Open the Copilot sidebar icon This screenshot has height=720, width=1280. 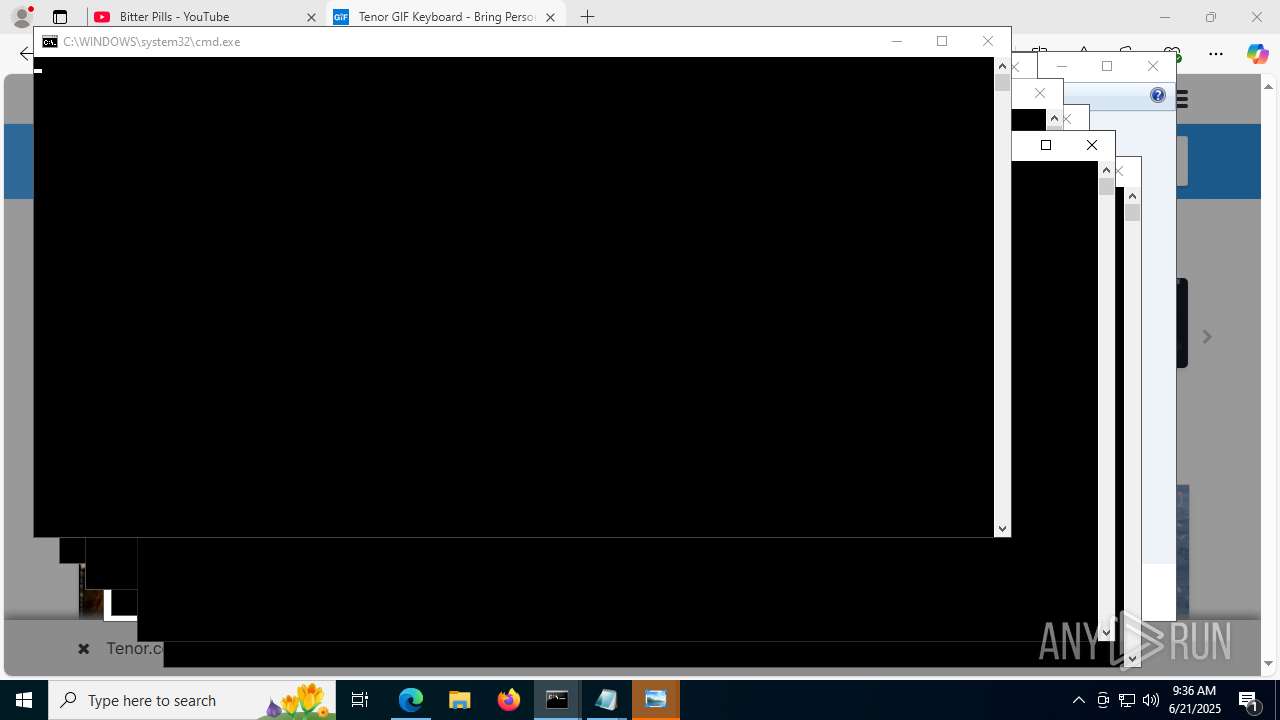(x=1257, y=54)
